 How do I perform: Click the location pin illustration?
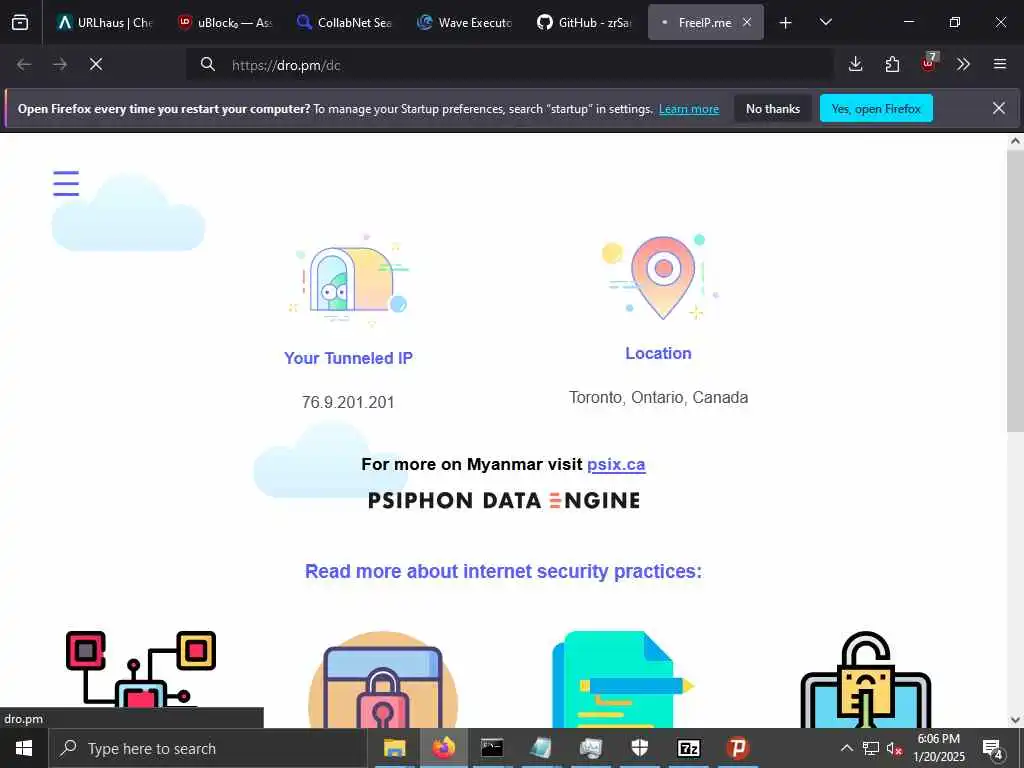(660, 278)
